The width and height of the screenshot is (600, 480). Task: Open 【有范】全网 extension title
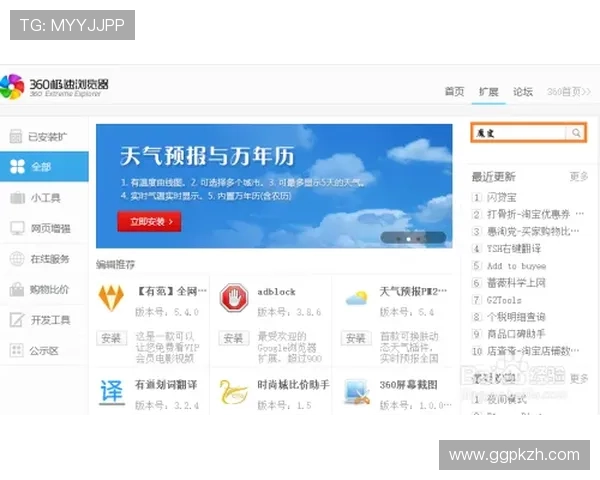pyautogui.click(x=172, y=291)
